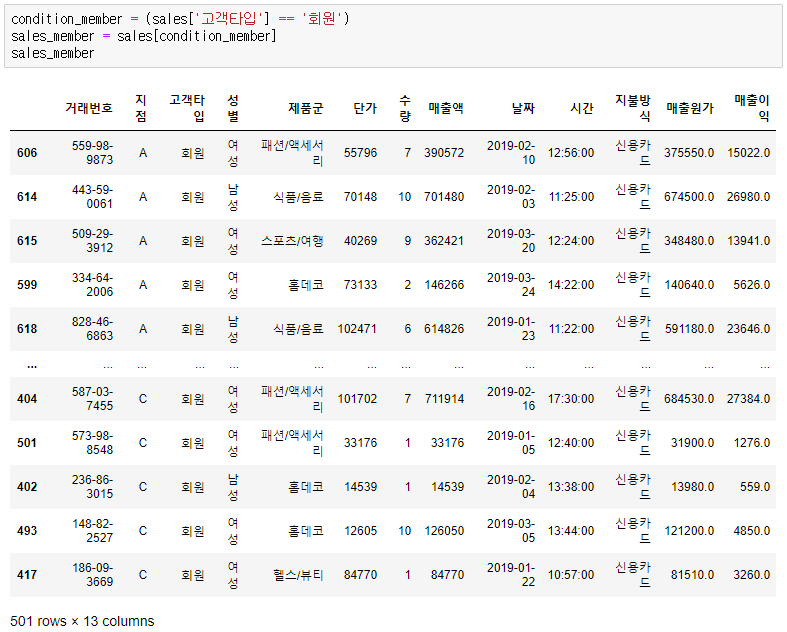Select row index 615
Image resolution: width=787 pixels, height=632 pixels.
(27, 241)
